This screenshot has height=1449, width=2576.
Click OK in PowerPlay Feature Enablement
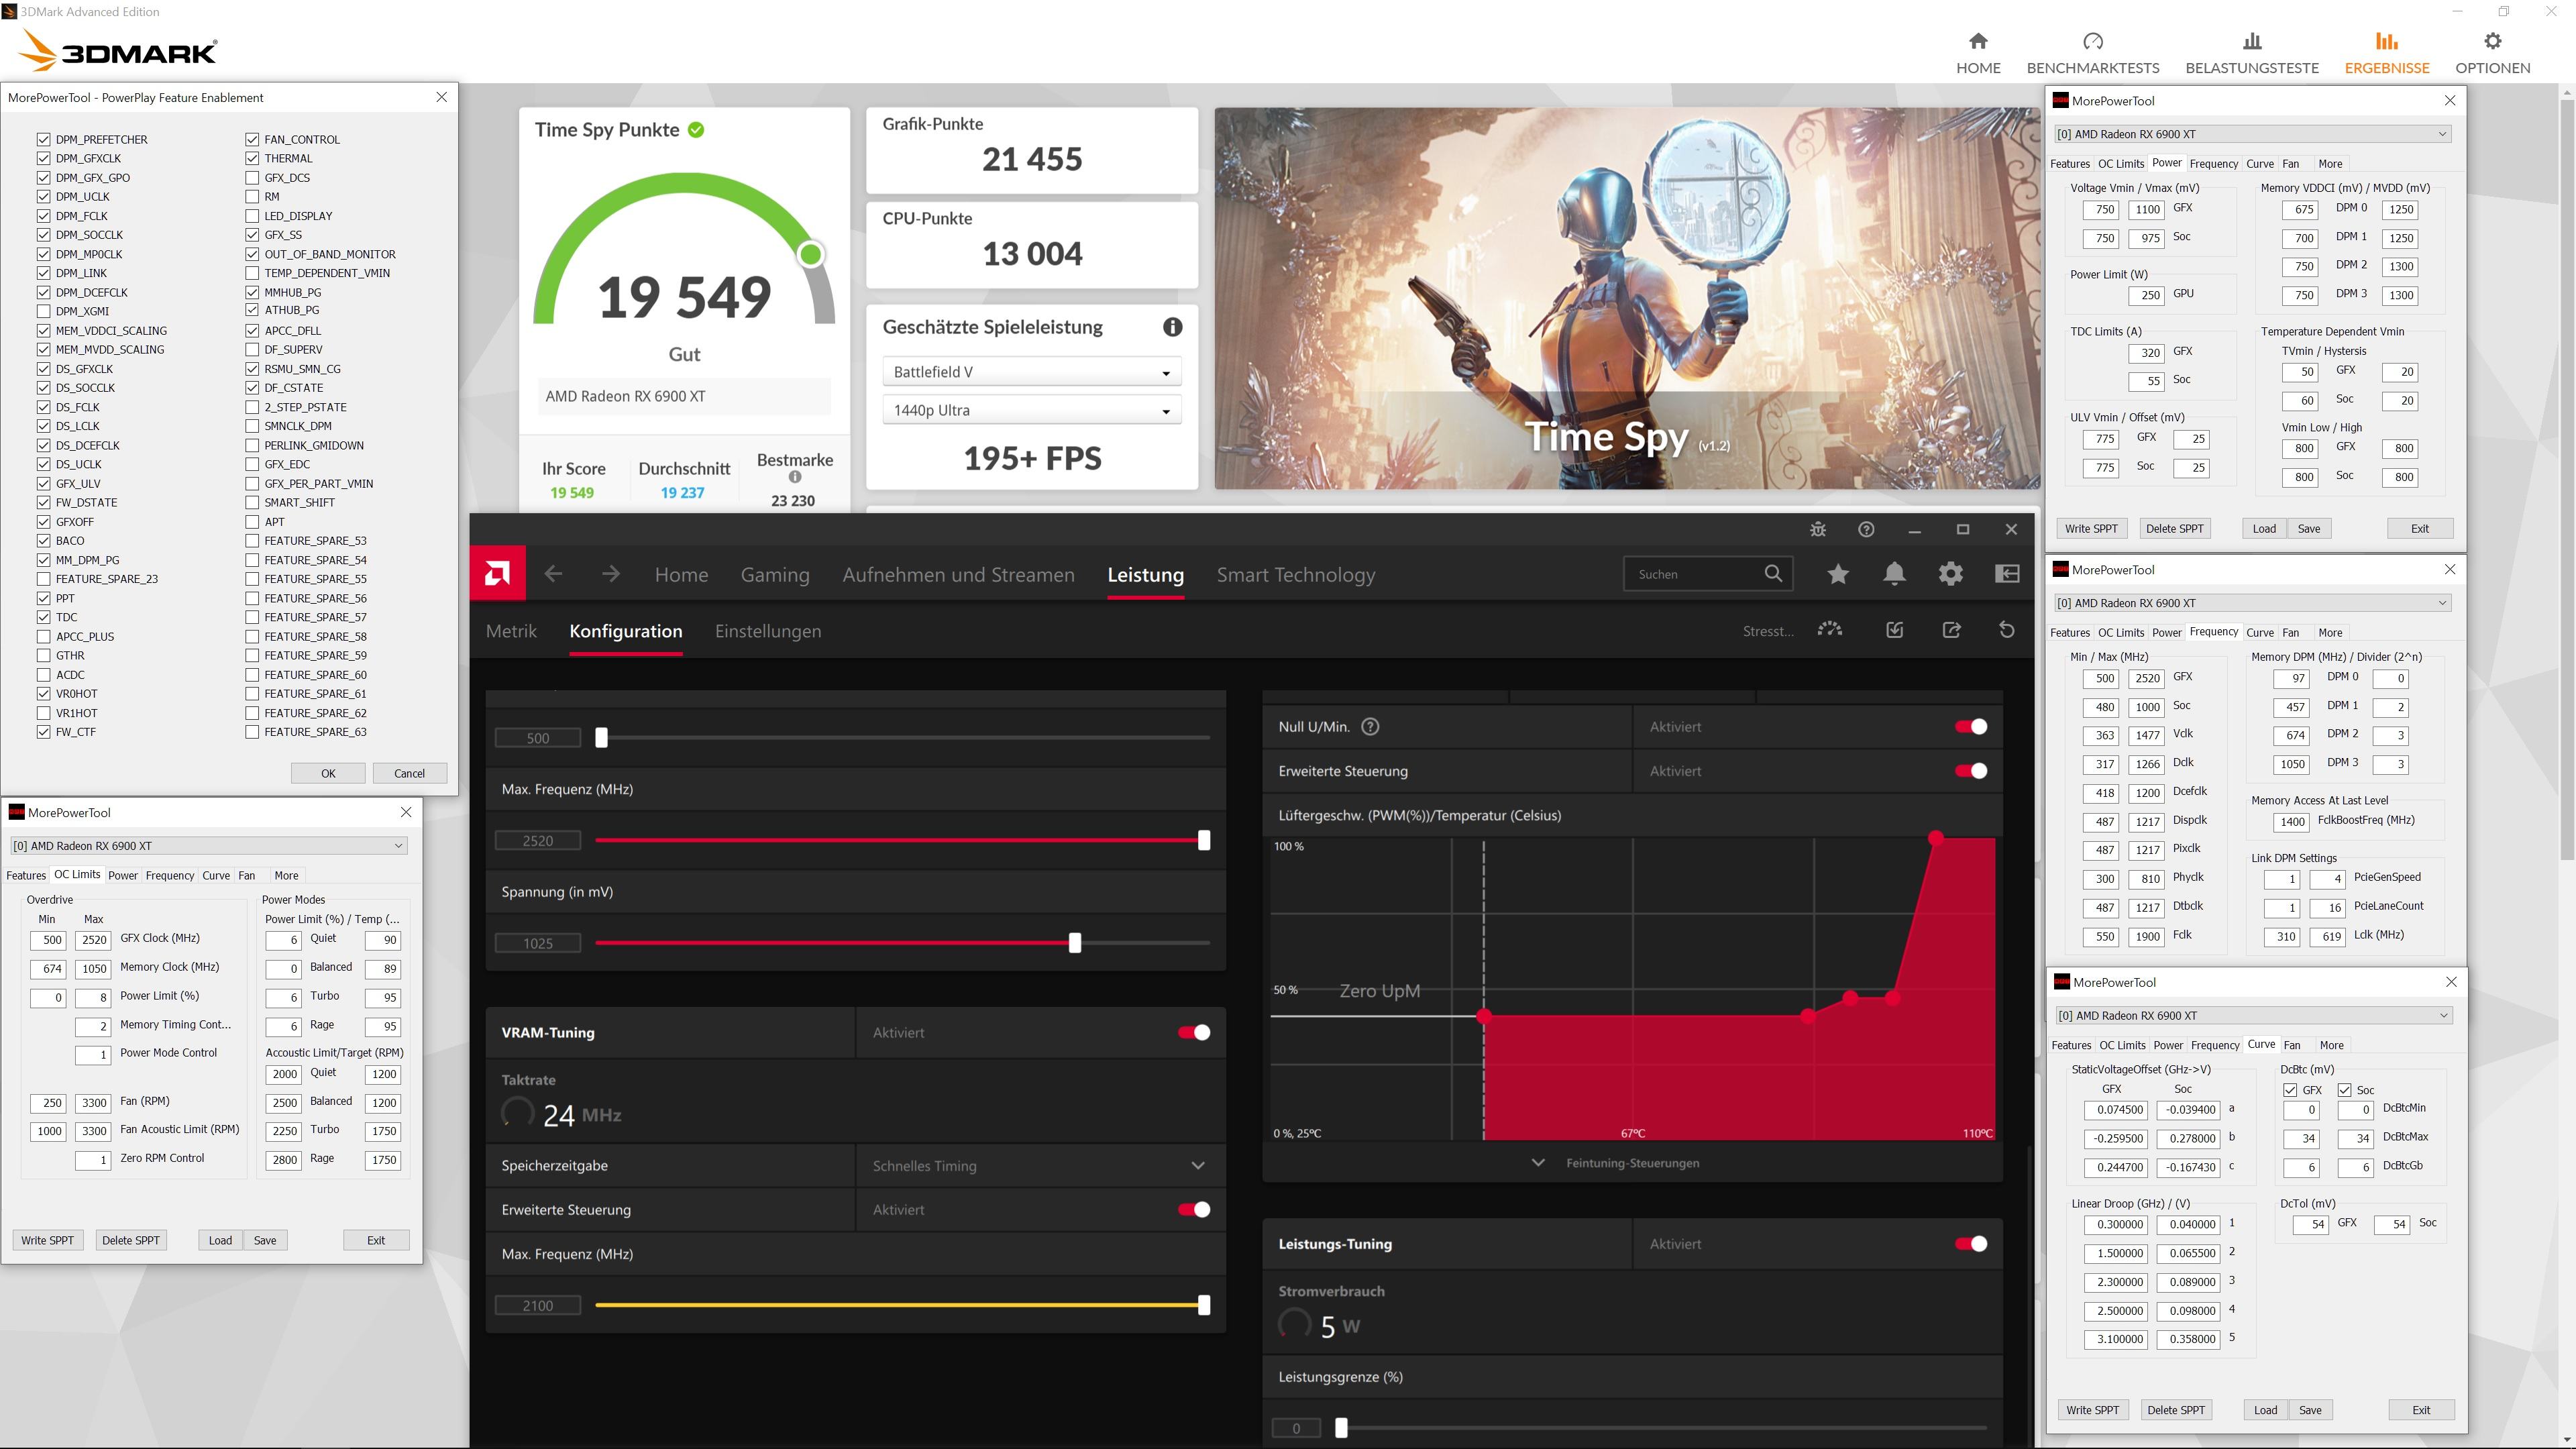click(328, 773)
